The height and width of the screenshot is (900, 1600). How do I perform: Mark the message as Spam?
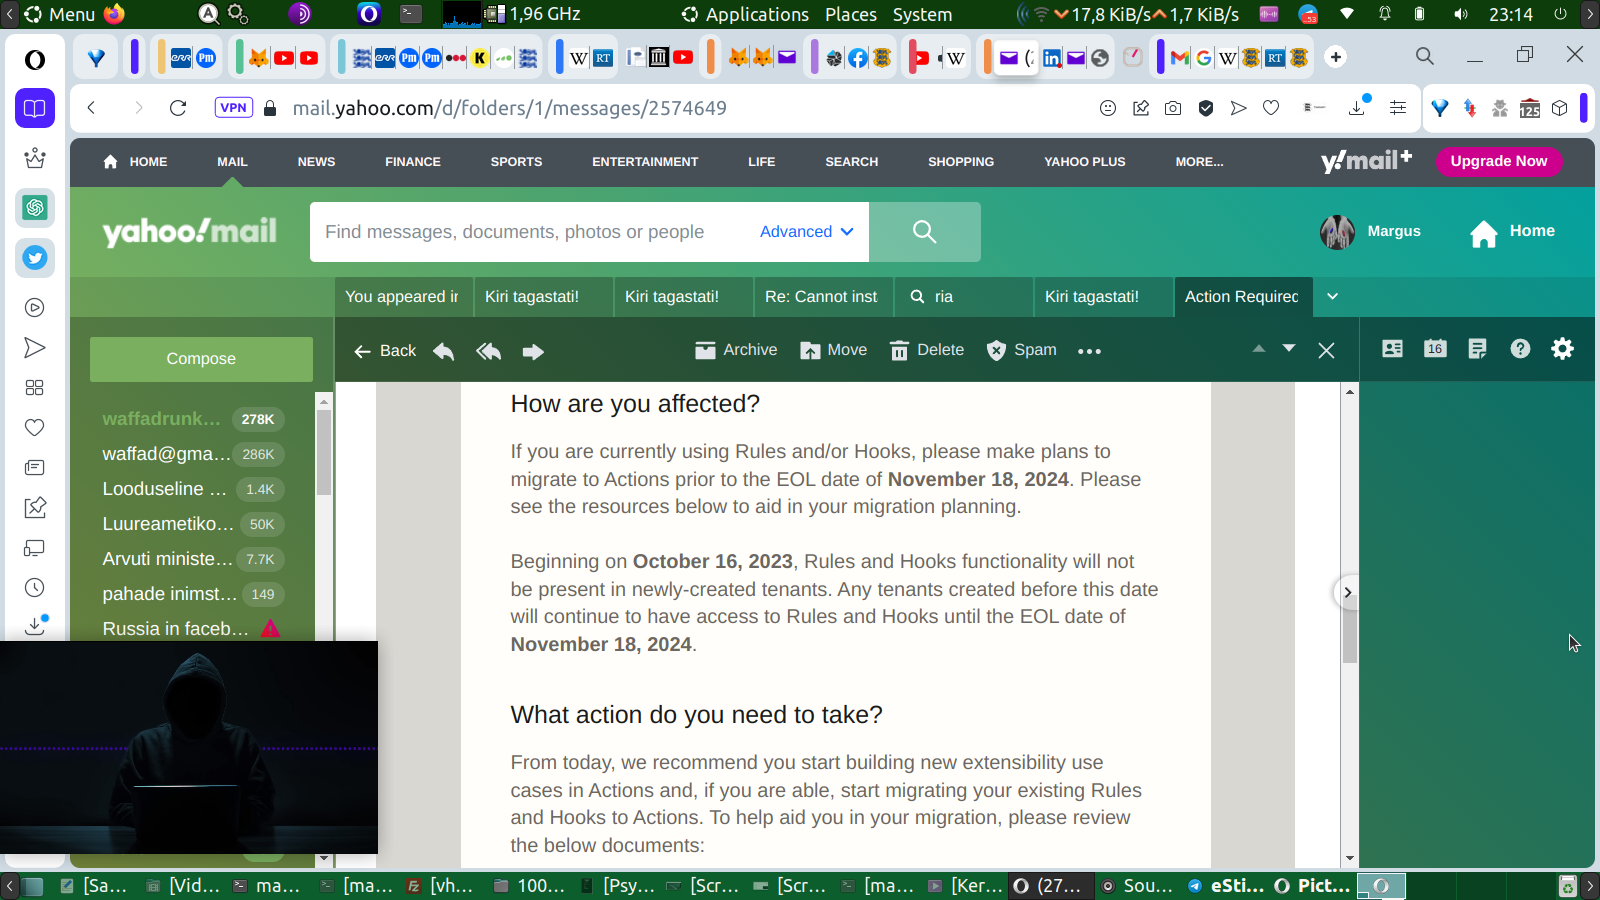pyautogui.click(x=1021, y=350)
